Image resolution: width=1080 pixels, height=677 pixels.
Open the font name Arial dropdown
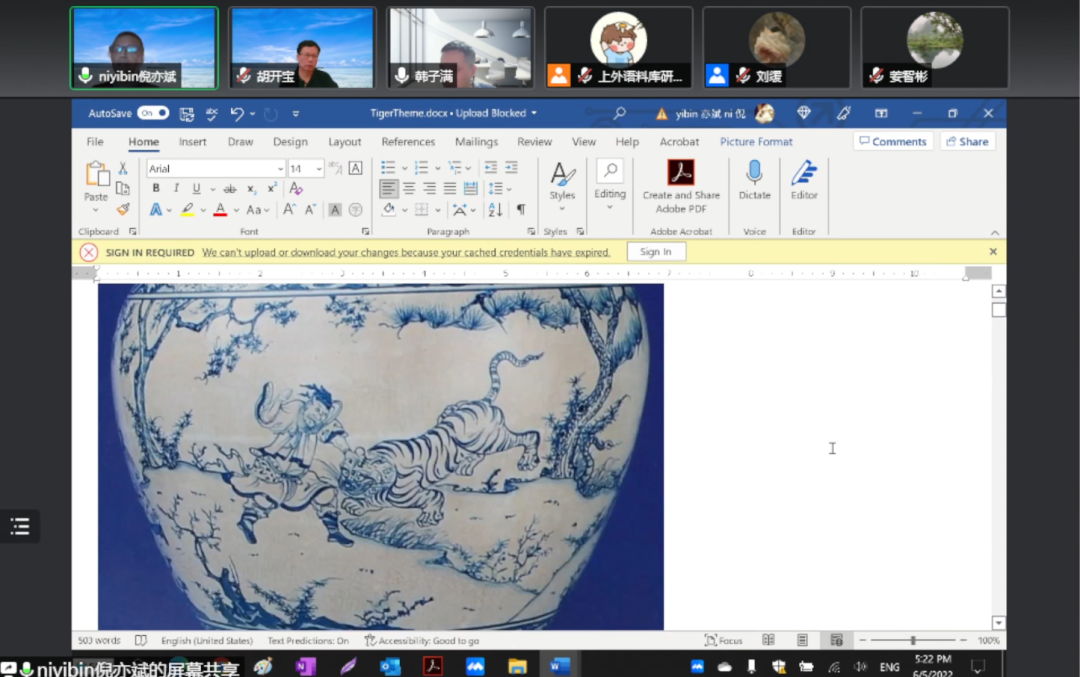point(280,169)
